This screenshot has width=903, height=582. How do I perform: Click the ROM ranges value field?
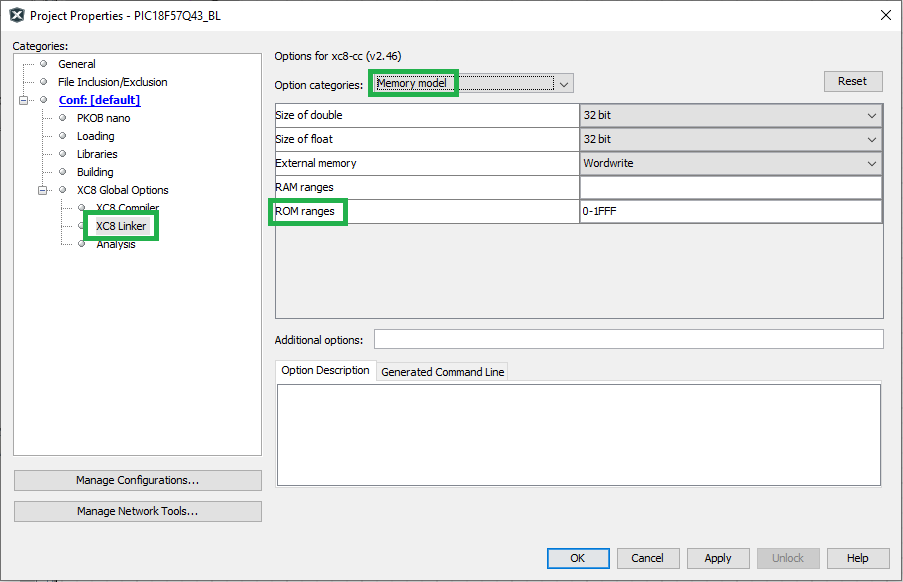730,212
